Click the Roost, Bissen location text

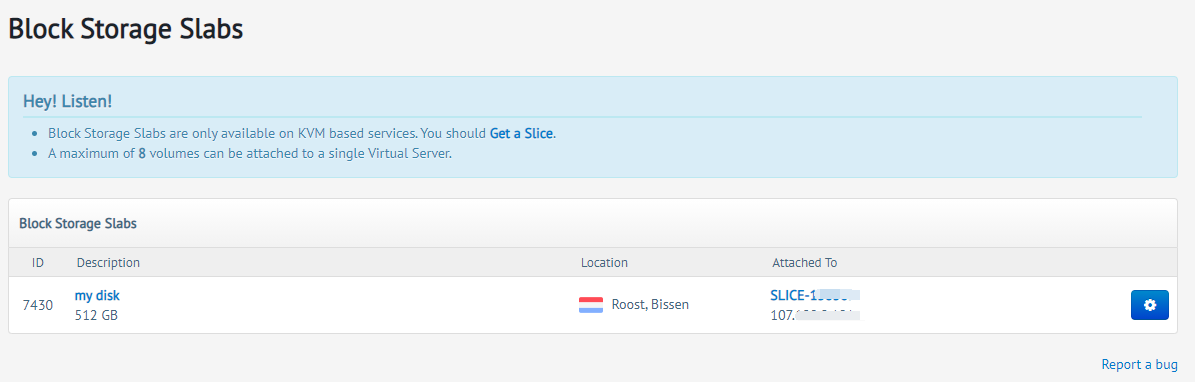(x=650, y=305)
